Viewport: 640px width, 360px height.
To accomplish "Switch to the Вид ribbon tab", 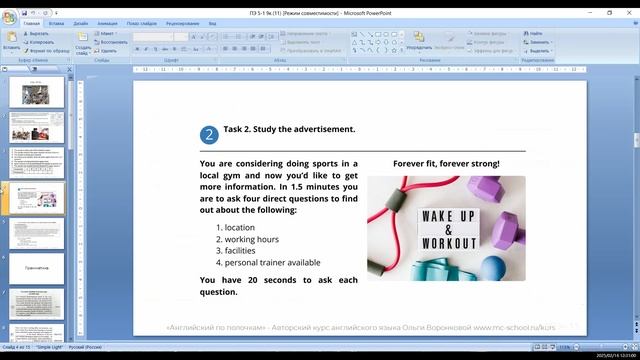I will point(212,24).
